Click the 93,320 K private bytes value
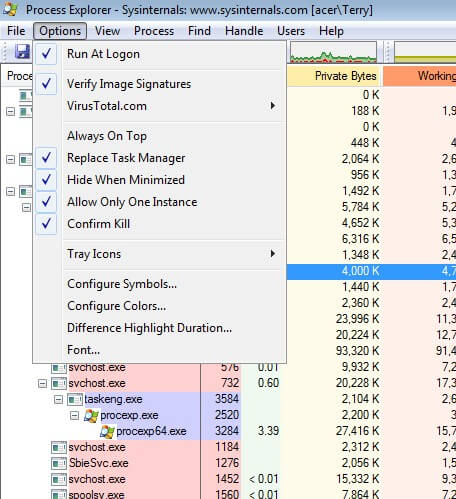Viewport: 456px width, 499px height. pos(357,351)
